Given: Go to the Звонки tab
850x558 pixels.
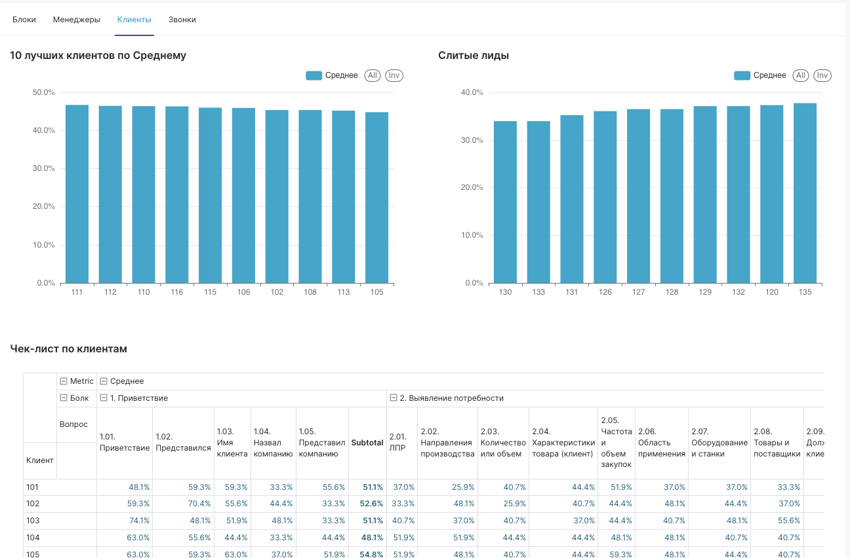Looking at the screenshot, I should pos(182,20).
